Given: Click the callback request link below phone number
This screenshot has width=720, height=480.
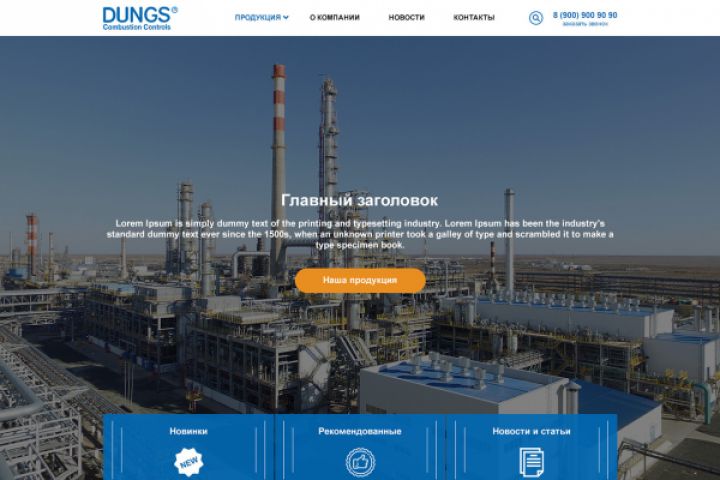Looking at the screenshot, I should tap(585, 24).
